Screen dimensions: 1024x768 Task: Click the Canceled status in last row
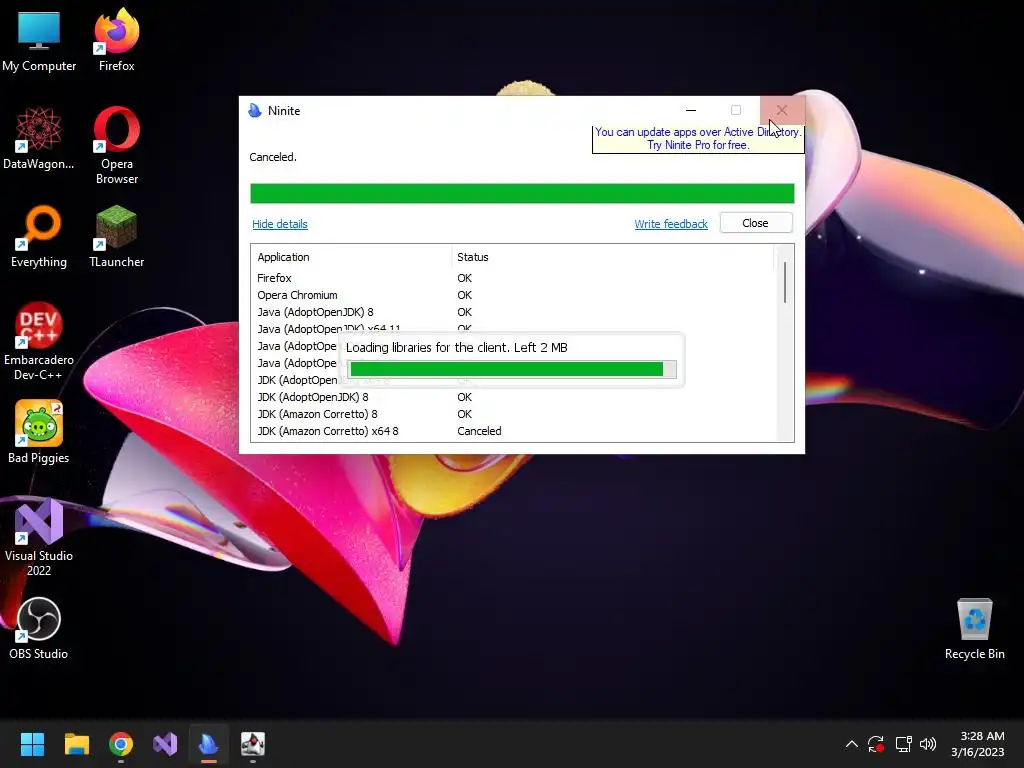click(x=479, y=431)
